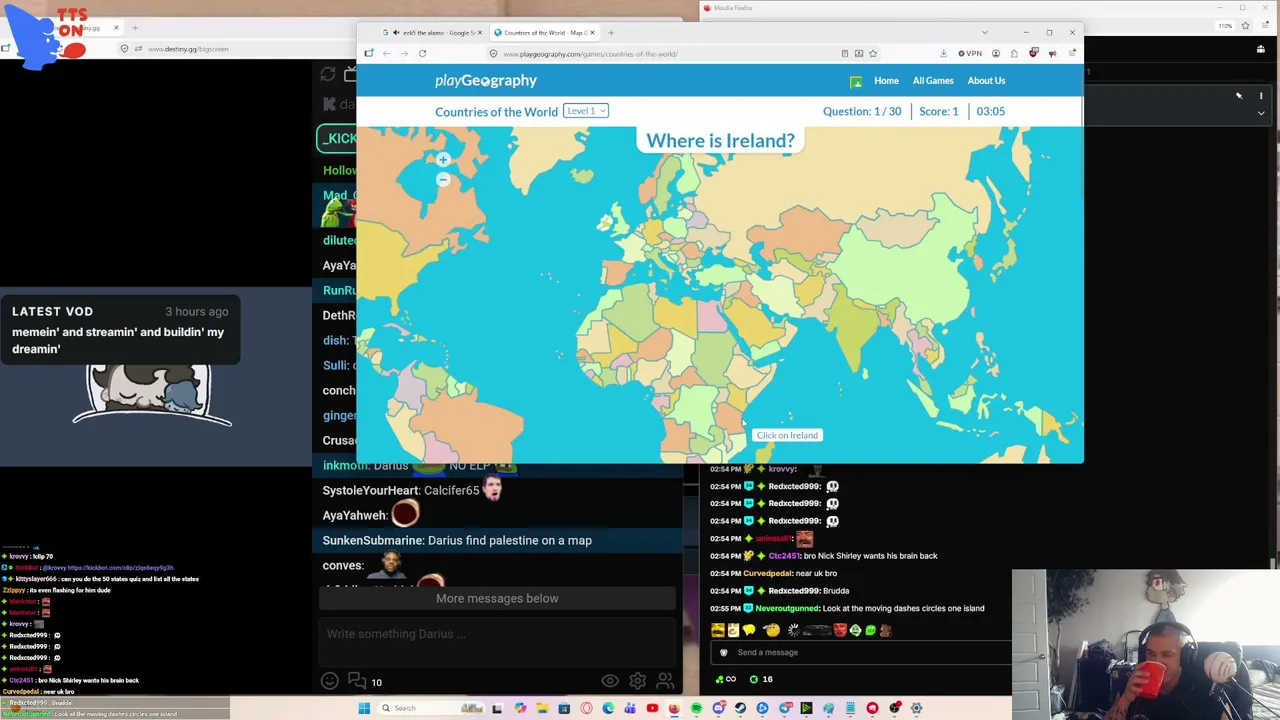The image size is (1280, 720).
Task: Zoom in on the world map
Action: [443, 160]
